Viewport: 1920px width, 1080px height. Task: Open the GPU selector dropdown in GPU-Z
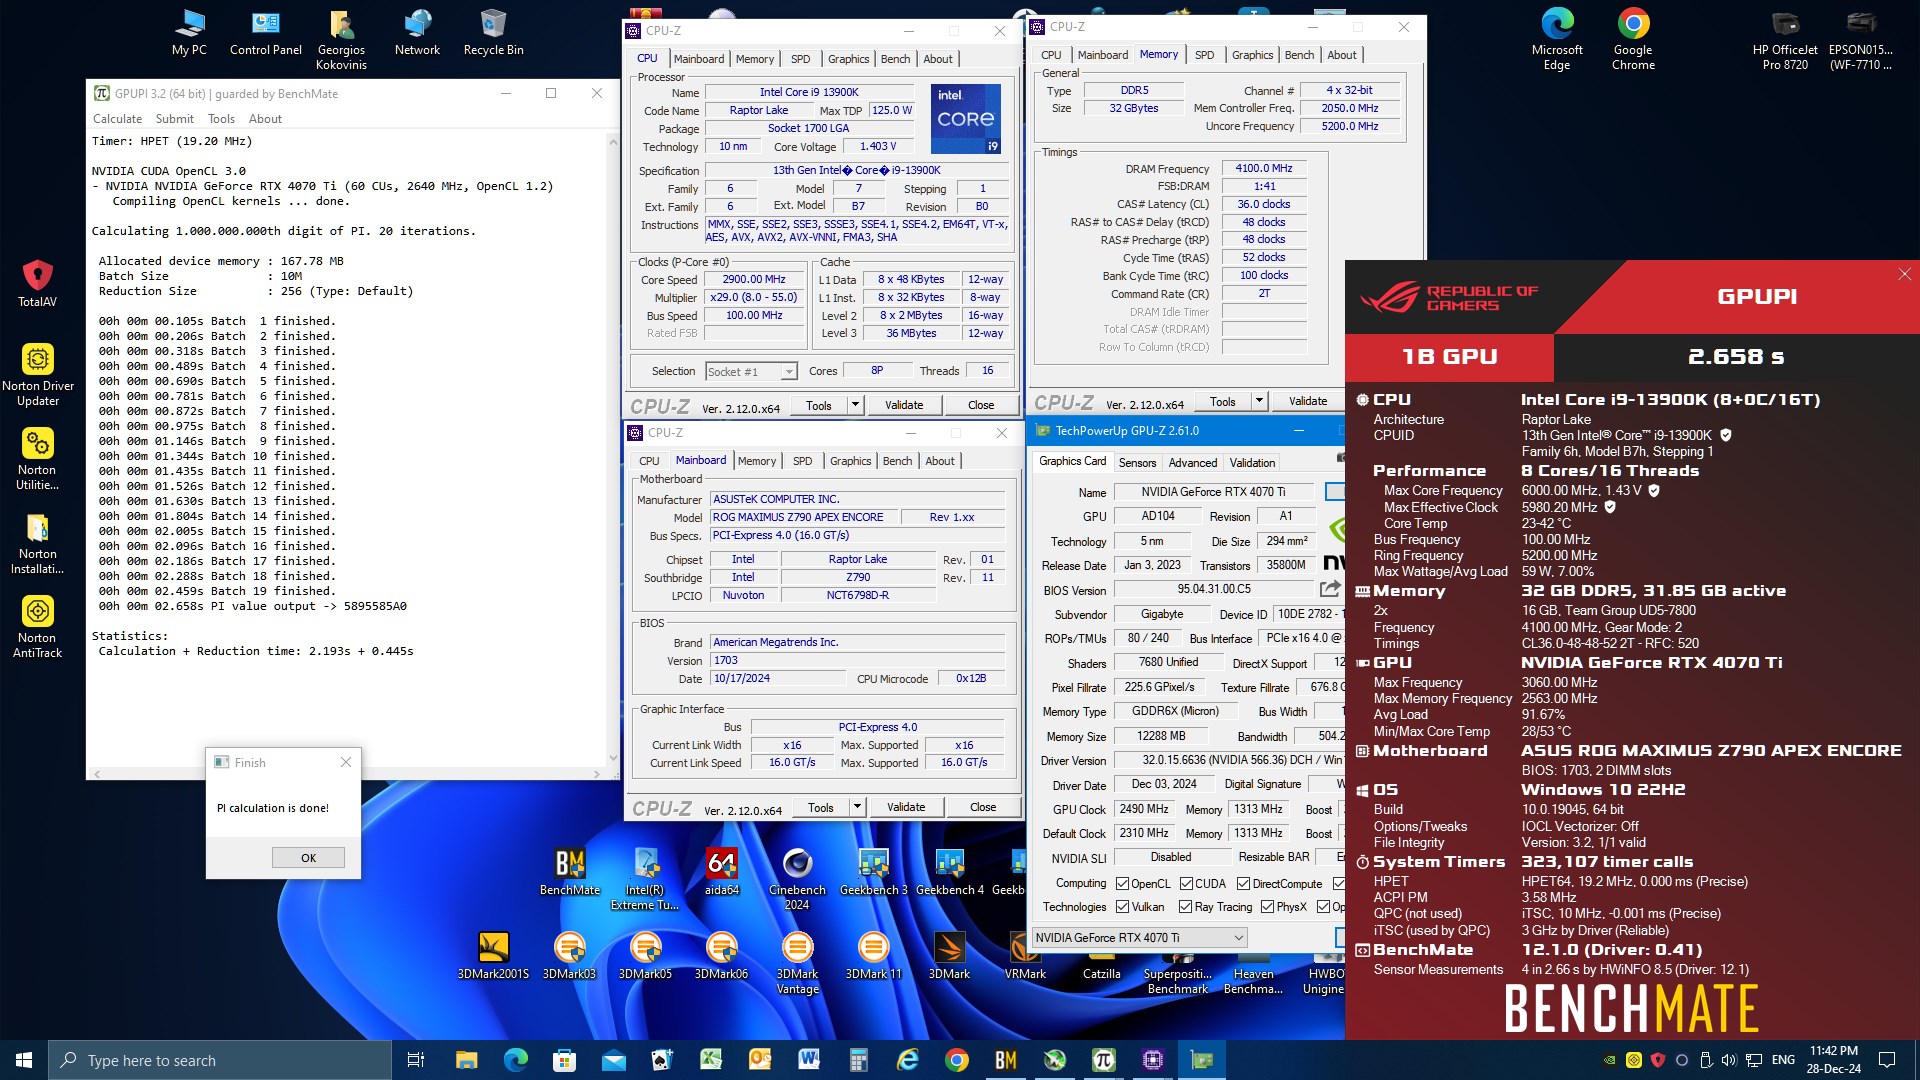coord(1139,938)
